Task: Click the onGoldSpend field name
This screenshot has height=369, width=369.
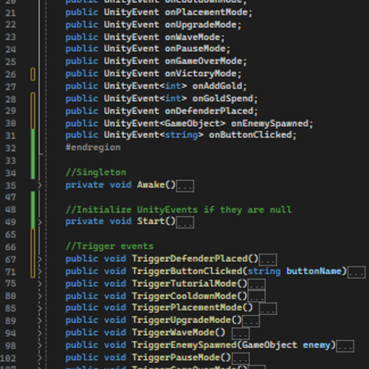Action: click(223, 98)
